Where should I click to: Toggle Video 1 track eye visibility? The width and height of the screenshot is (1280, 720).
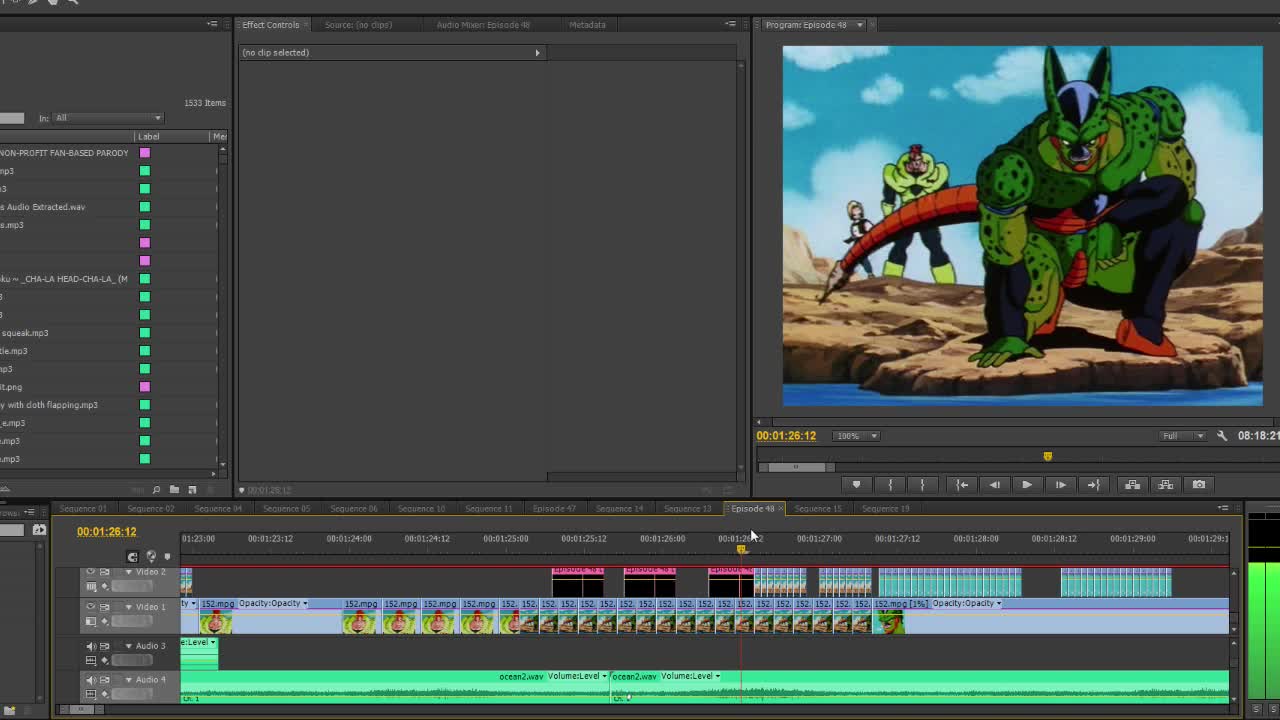[x=90, y=607]
